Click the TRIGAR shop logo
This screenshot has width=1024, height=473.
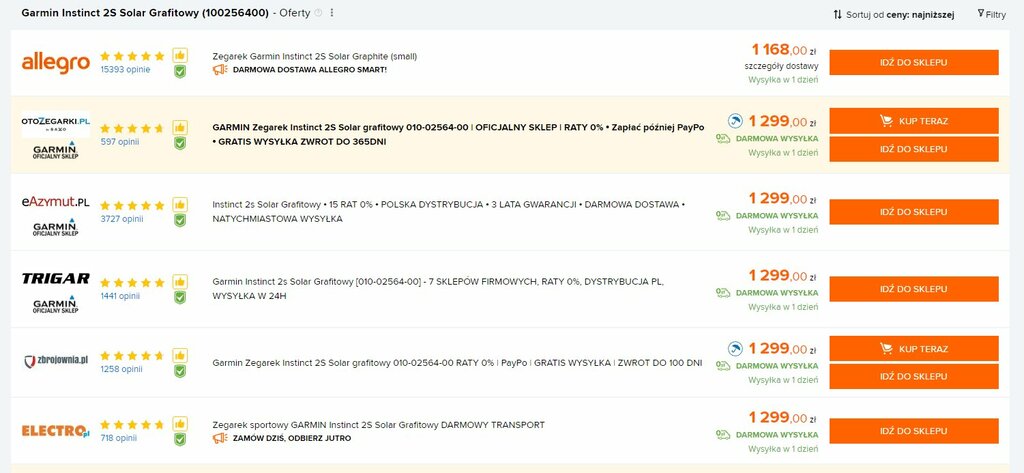tap(56, 278)
